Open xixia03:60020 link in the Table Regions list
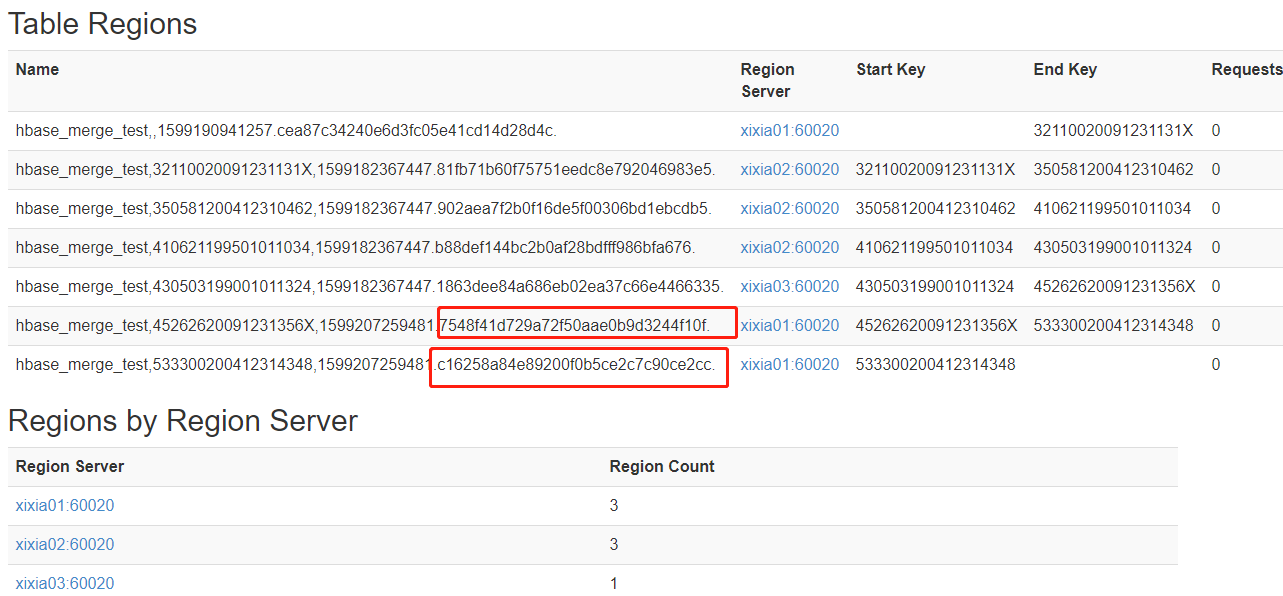Viewport: 1283px width, 596px height. pos(789,287)
